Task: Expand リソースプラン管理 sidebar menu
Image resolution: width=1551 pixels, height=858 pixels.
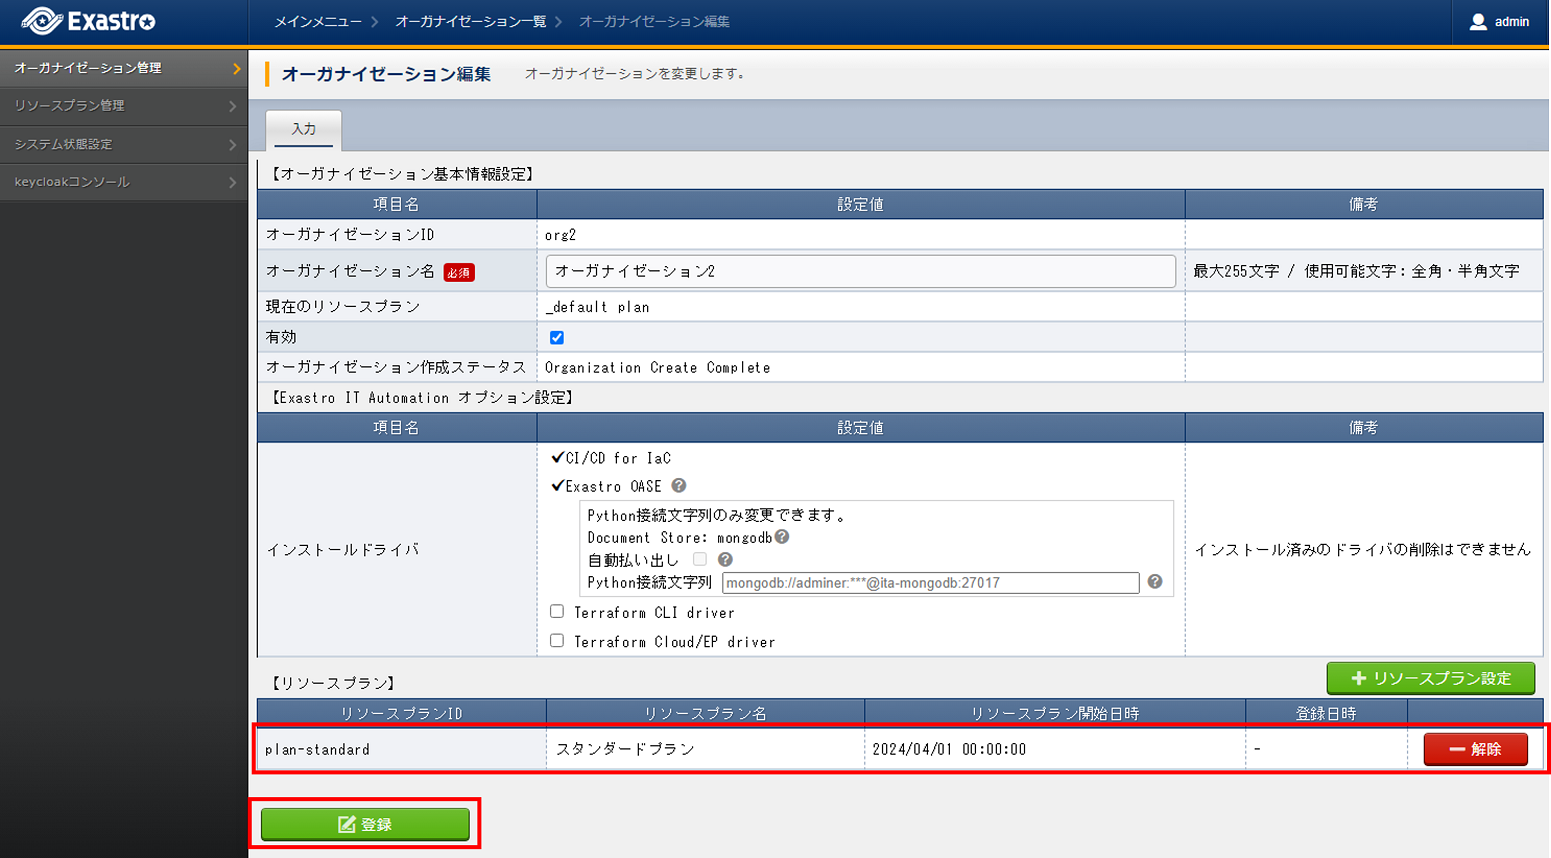Action: 123,106
